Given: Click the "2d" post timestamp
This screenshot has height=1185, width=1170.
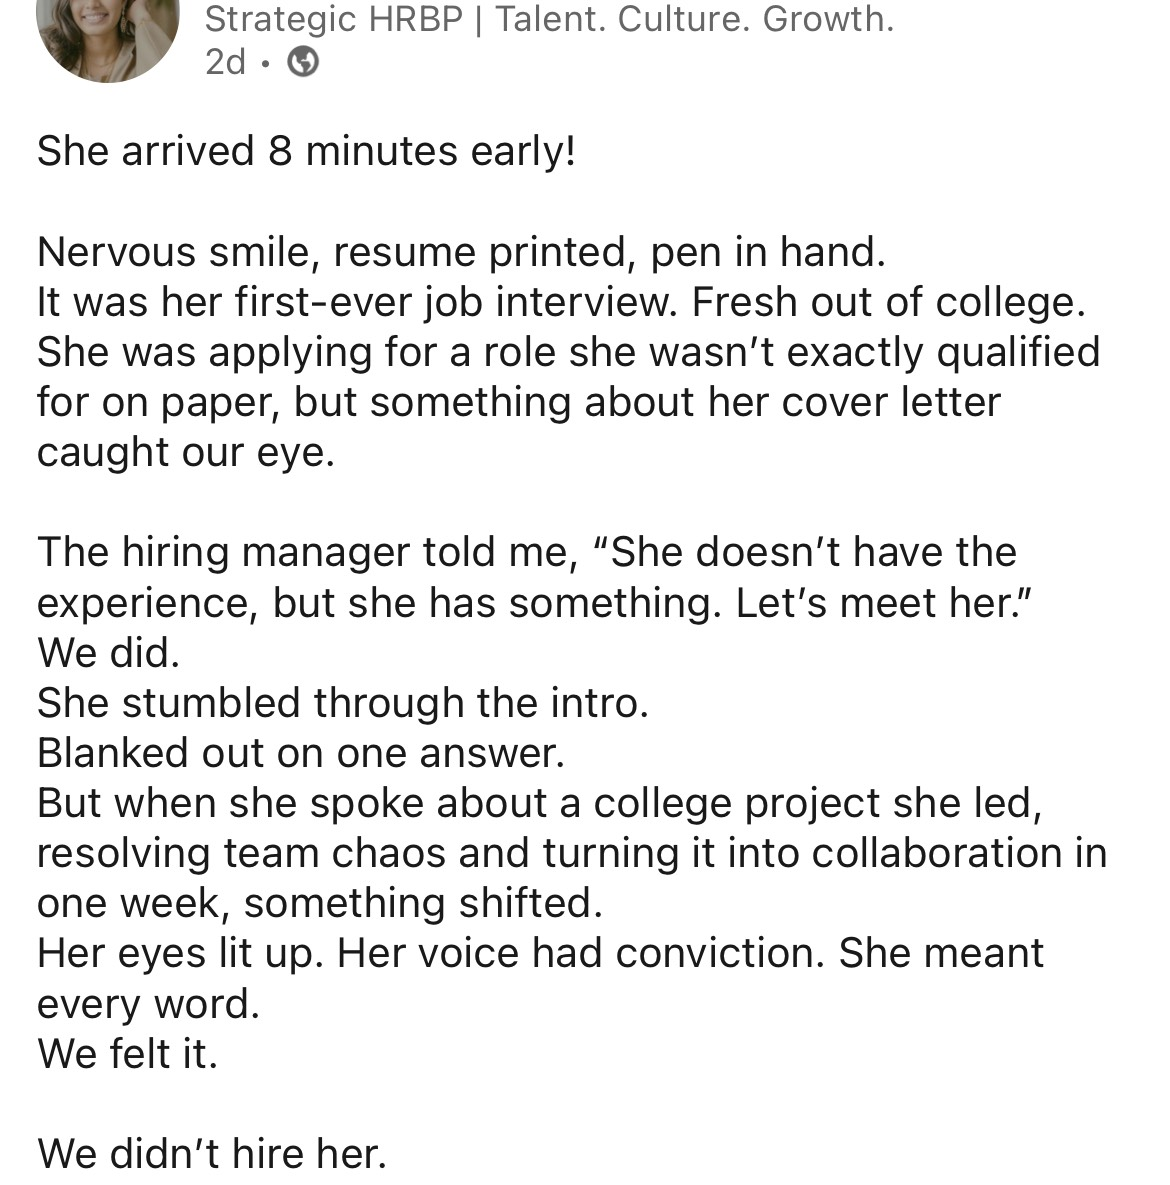Looking at the screenshot, I should (225, 62).
